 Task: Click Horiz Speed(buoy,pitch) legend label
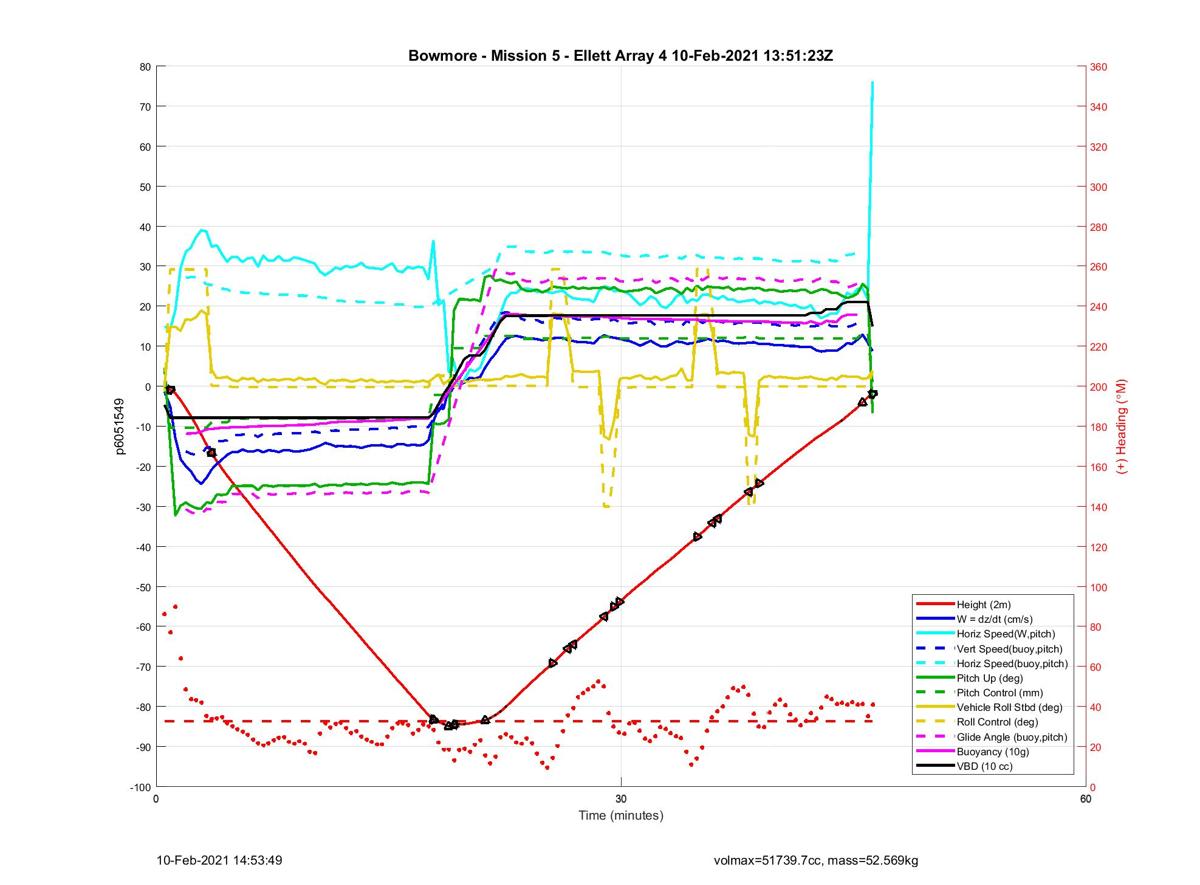(x=1012, y=663)
